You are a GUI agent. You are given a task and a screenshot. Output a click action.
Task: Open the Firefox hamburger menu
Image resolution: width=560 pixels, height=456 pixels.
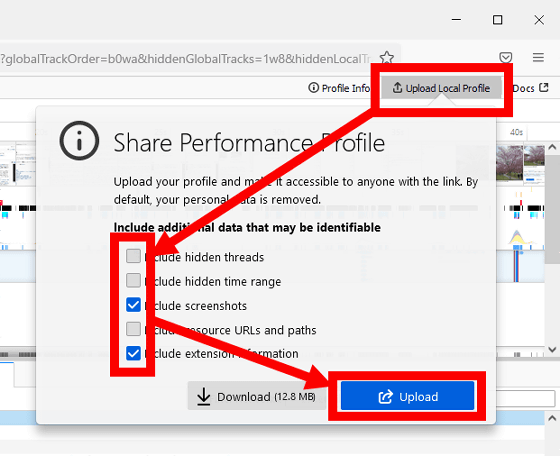click(x=538, y=57)
